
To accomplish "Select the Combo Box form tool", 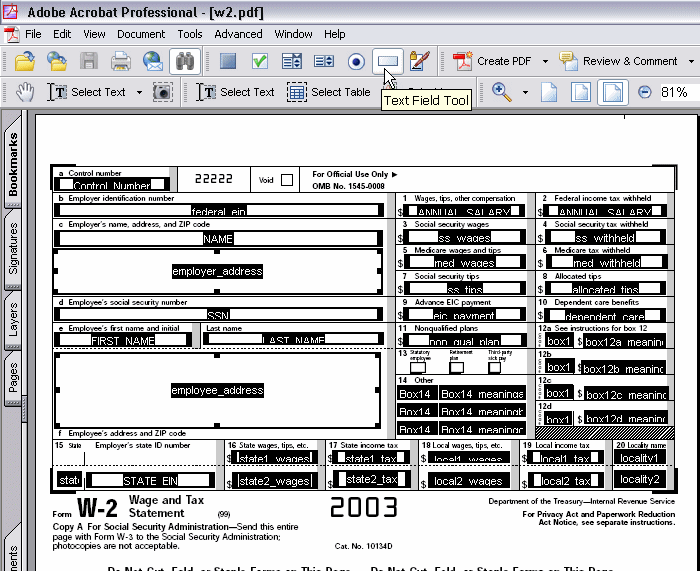I will coord(292,61).
